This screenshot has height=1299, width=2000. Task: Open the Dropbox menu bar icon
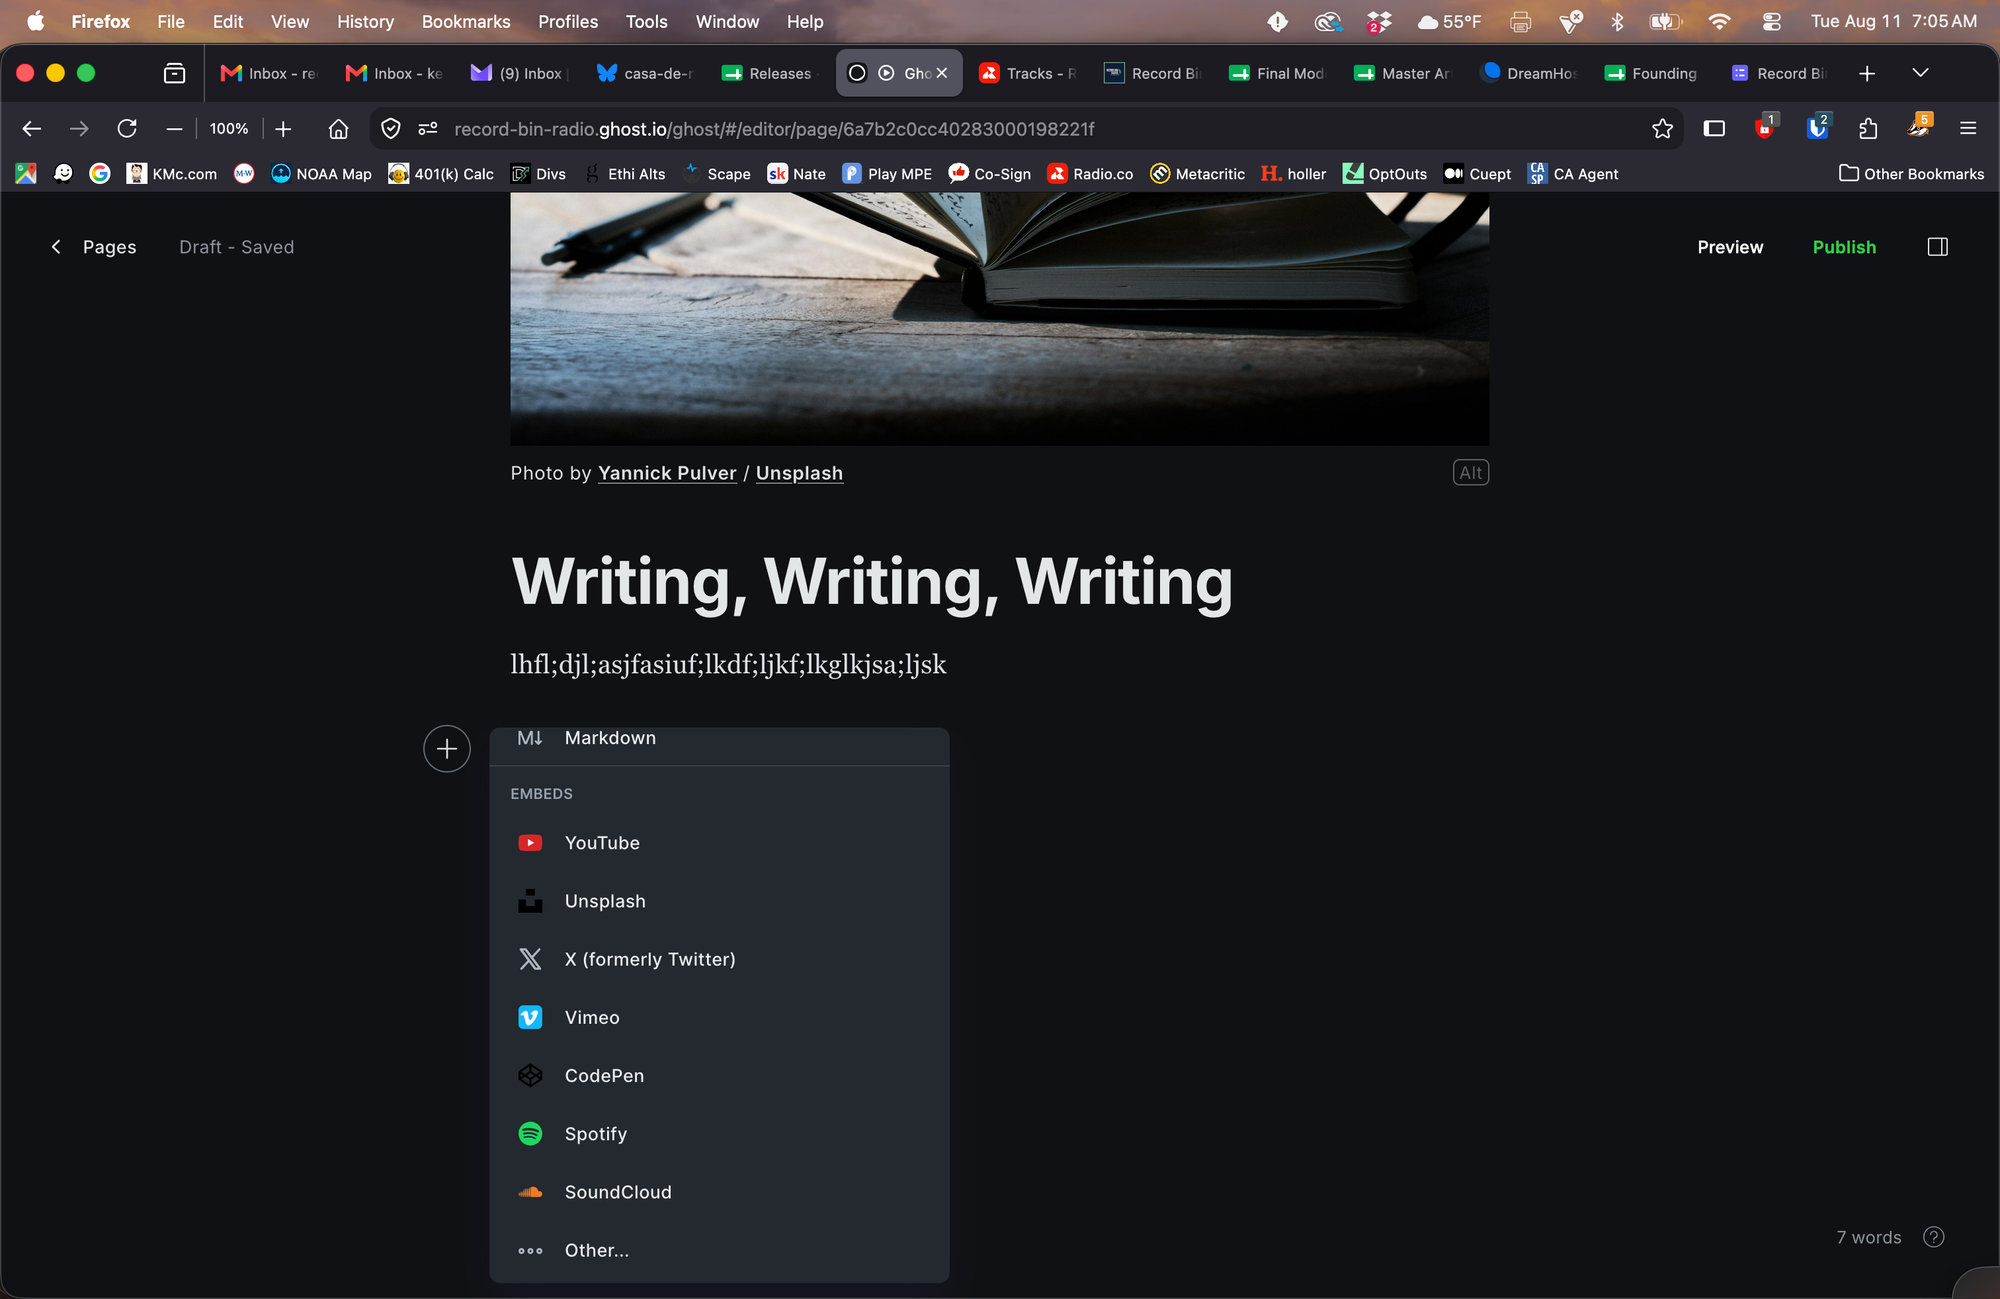click(x=1380, y=21)
